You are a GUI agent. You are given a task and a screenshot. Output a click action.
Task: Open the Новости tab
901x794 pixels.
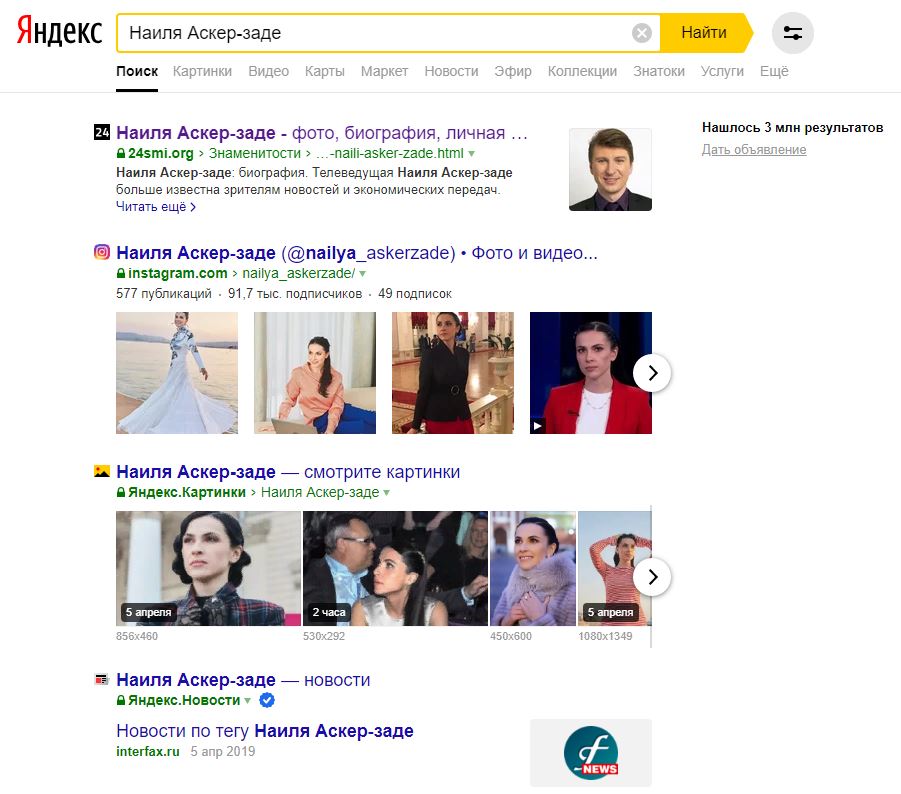point(451,71)
